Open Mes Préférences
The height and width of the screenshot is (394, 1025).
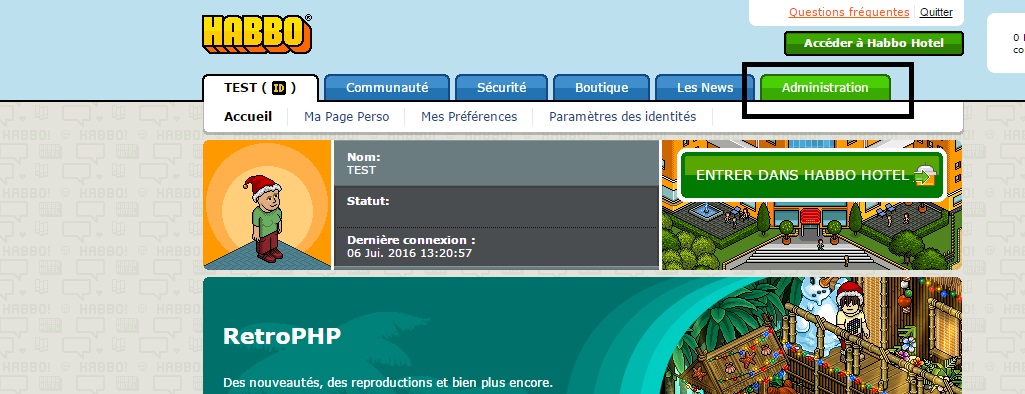tap(469, 116)
